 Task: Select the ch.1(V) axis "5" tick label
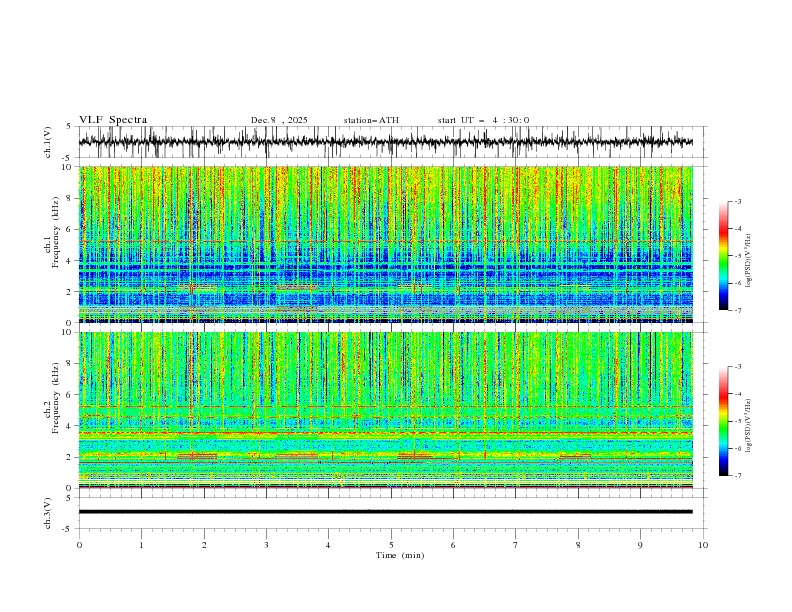69,127
